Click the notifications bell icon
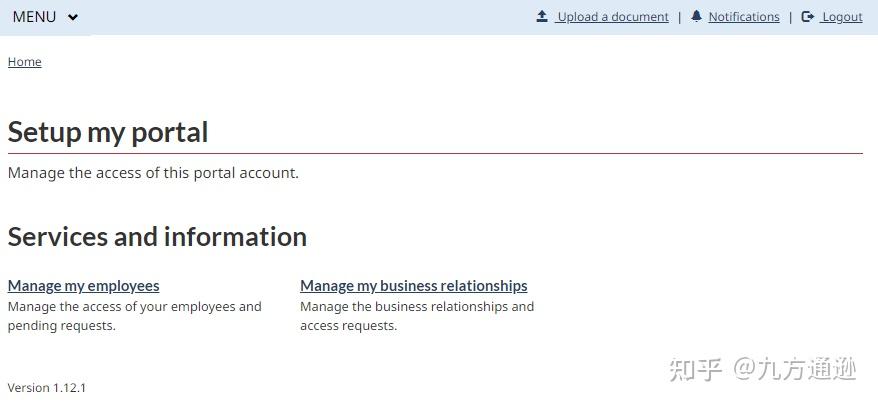The image size is (878, 404). tap(696, 16)
